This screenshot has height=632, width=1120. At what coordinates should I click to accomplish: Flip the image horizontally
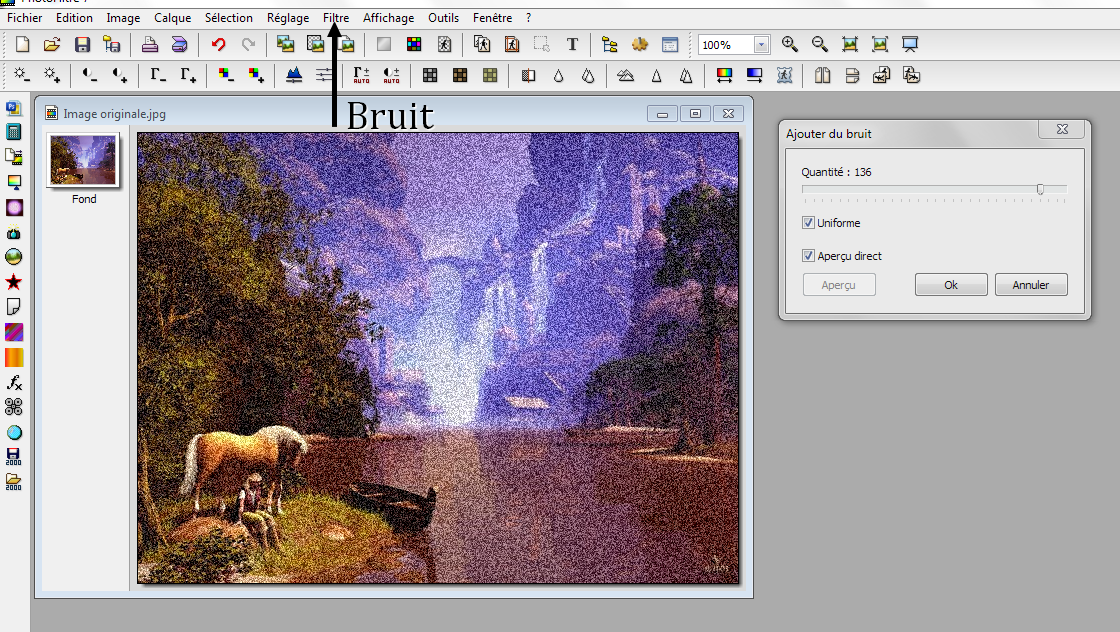[x=821, y=75]
